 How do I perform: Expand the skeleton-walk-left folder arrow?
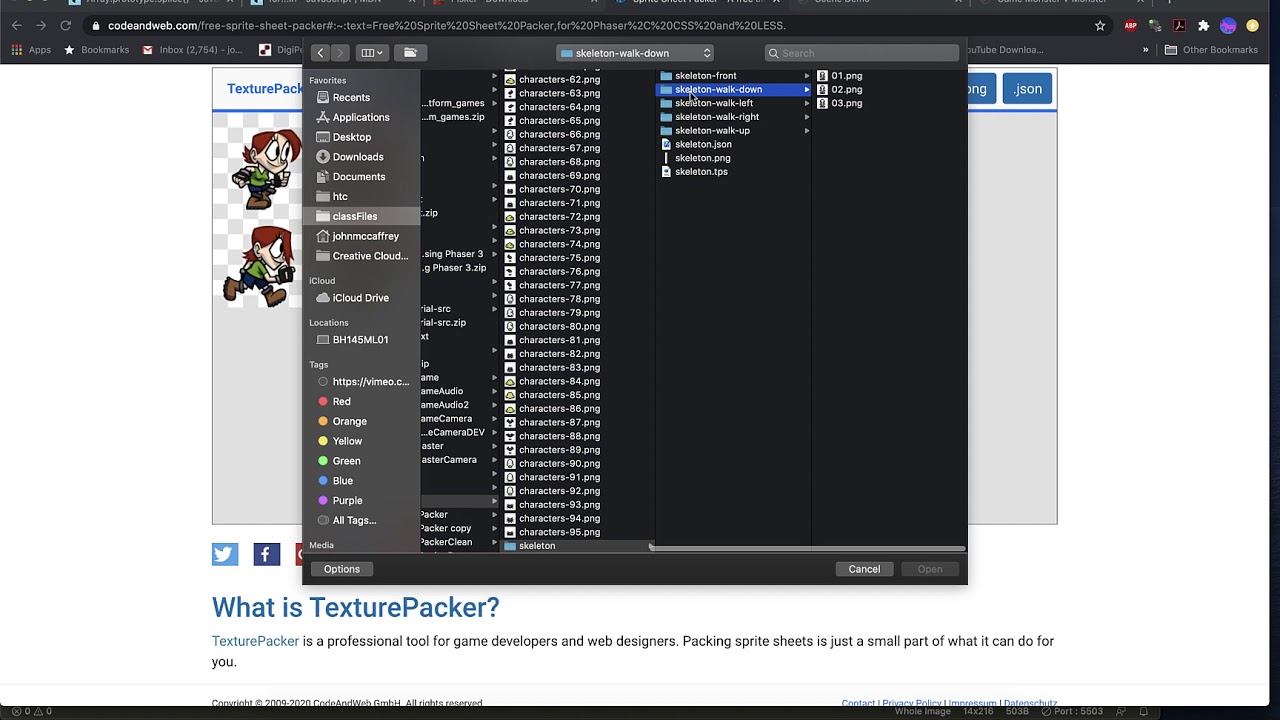point(806,103)
